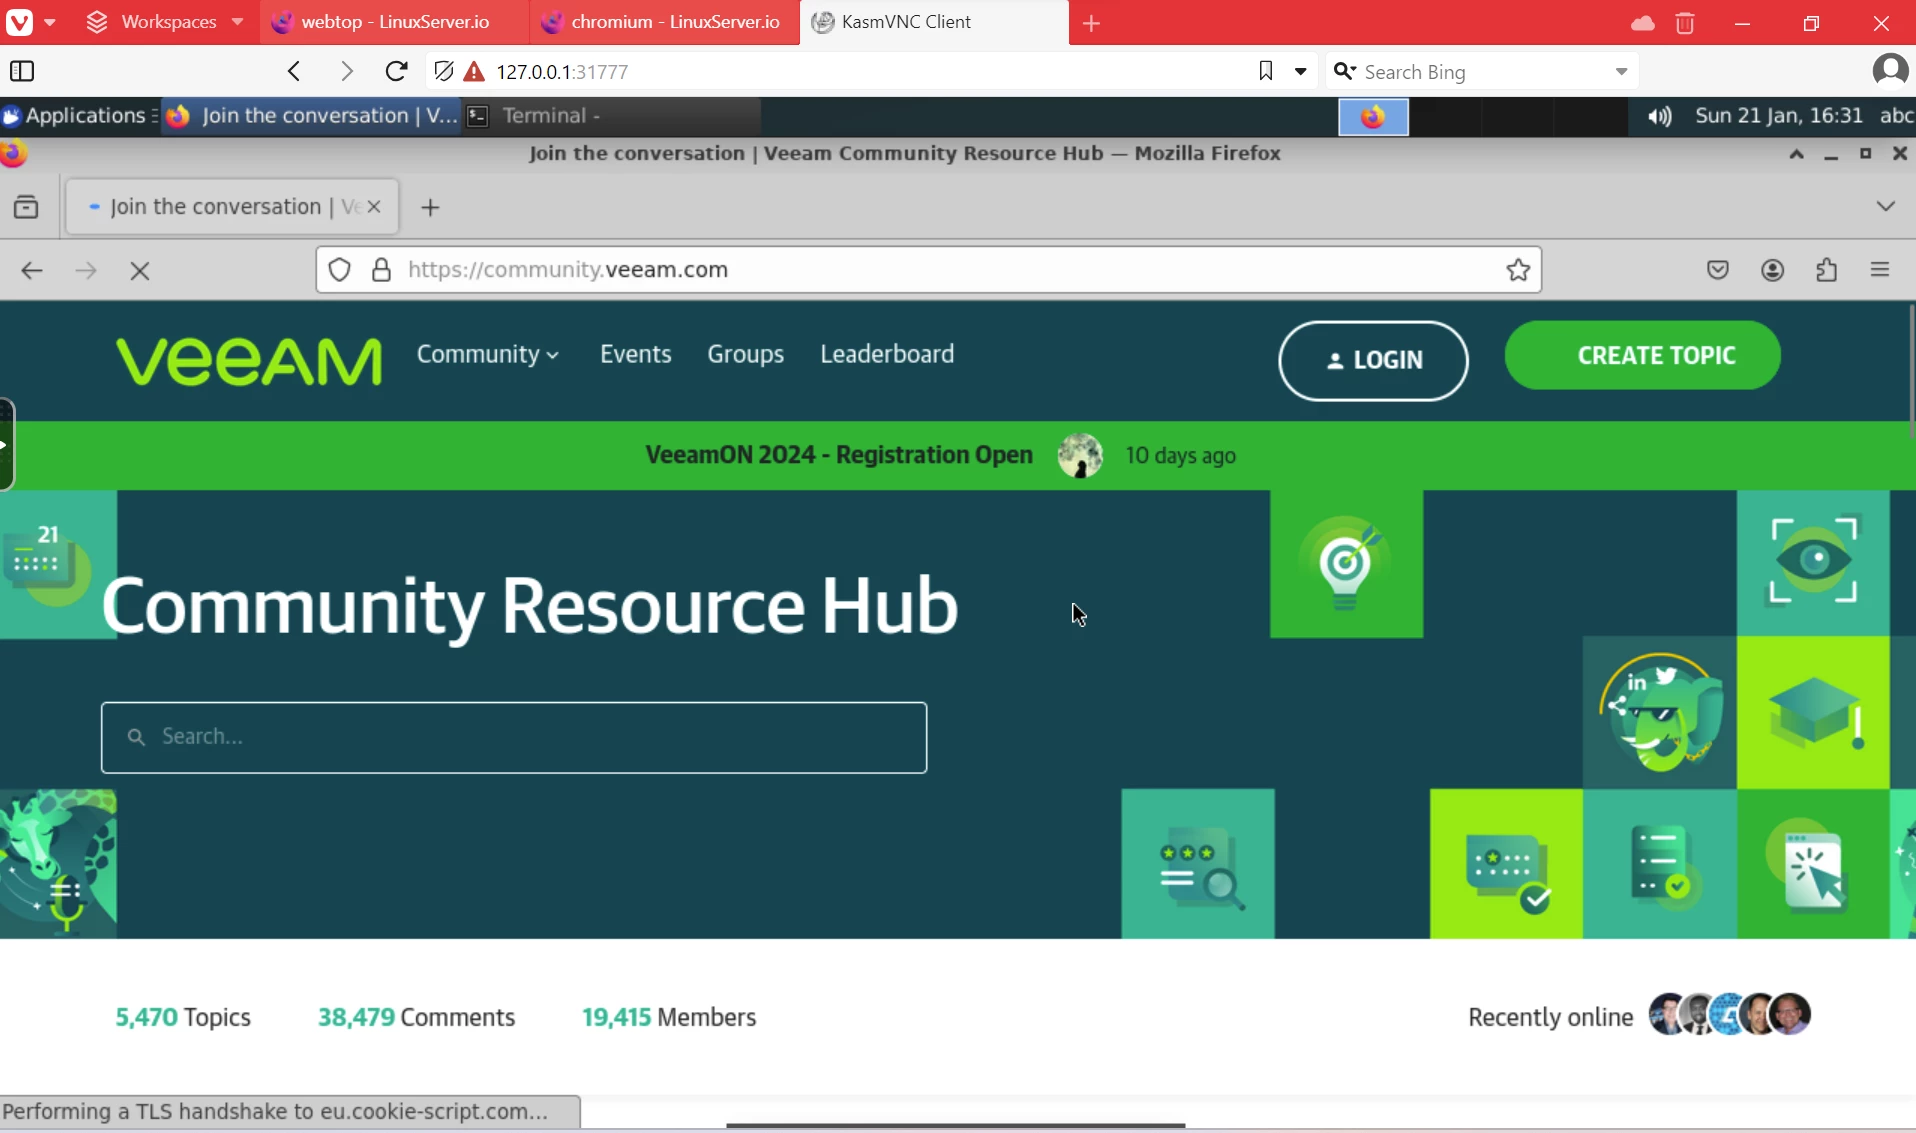Click the rightmost Recently online avatar

[x=1789, y=1014]
